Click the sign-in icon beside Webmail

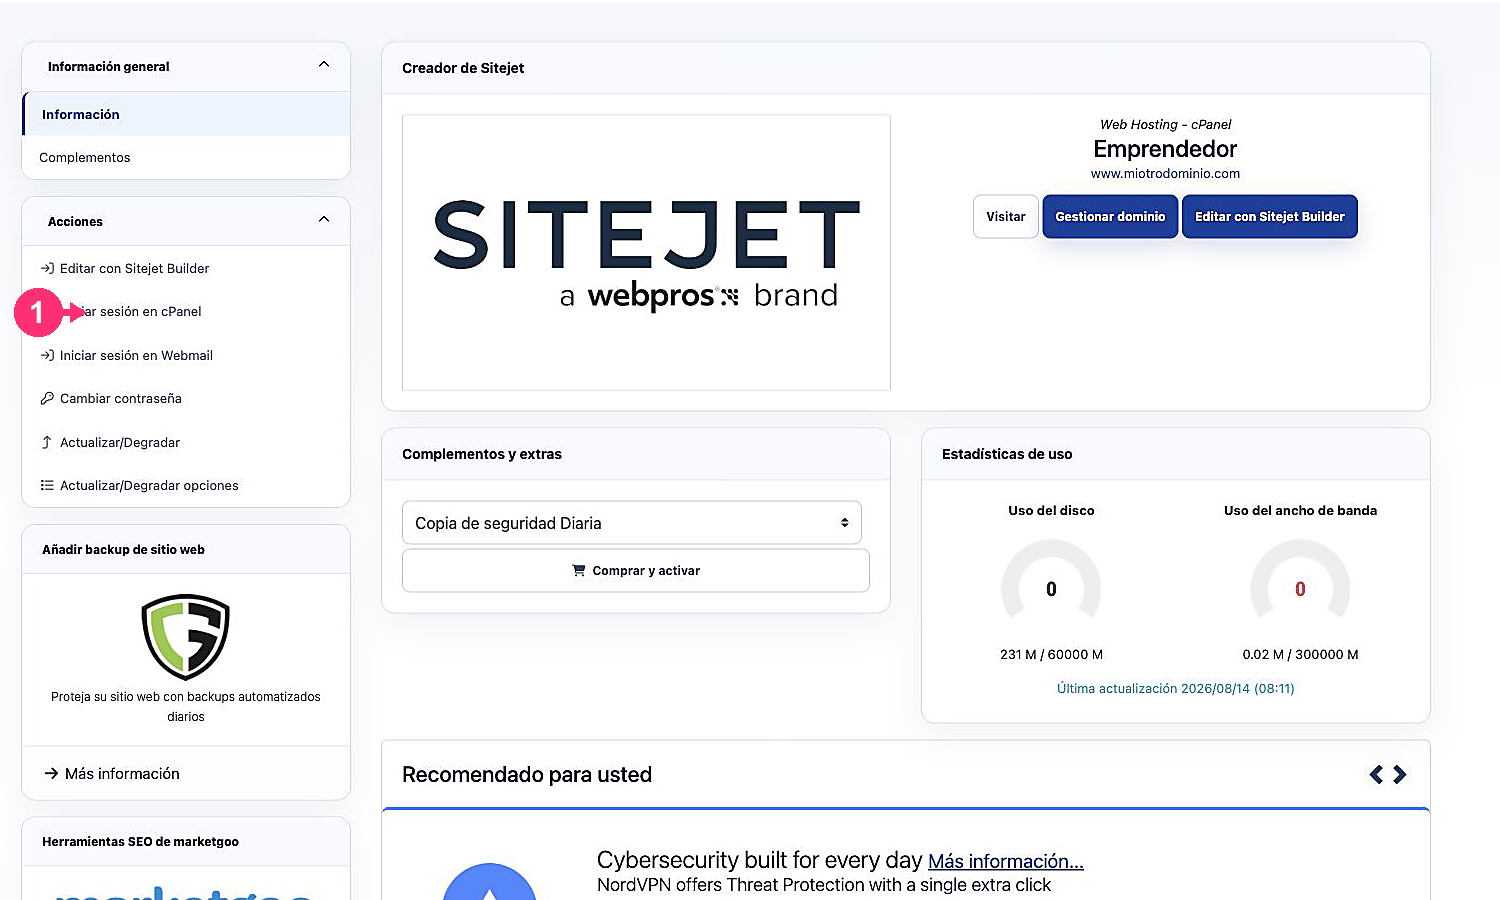tap(47, 355)
